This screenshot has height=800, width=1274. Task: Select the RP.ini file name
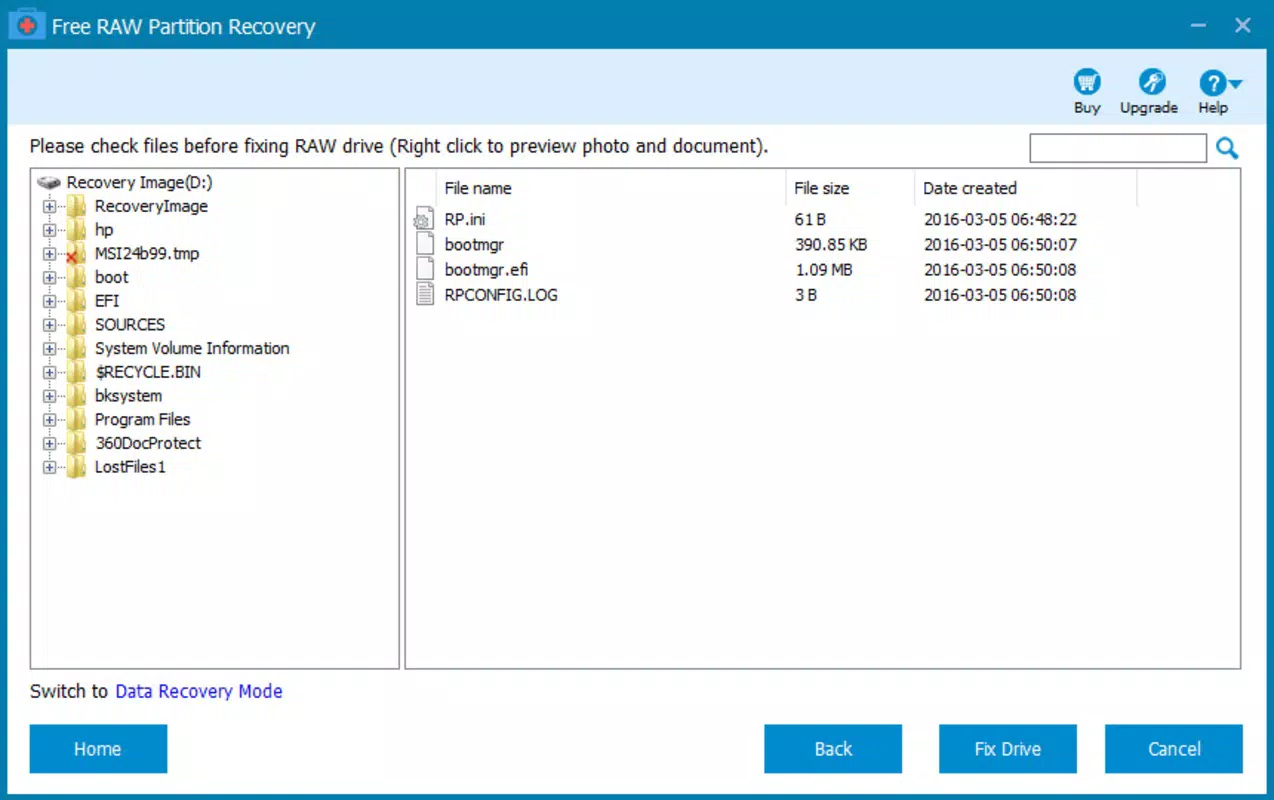465,219
